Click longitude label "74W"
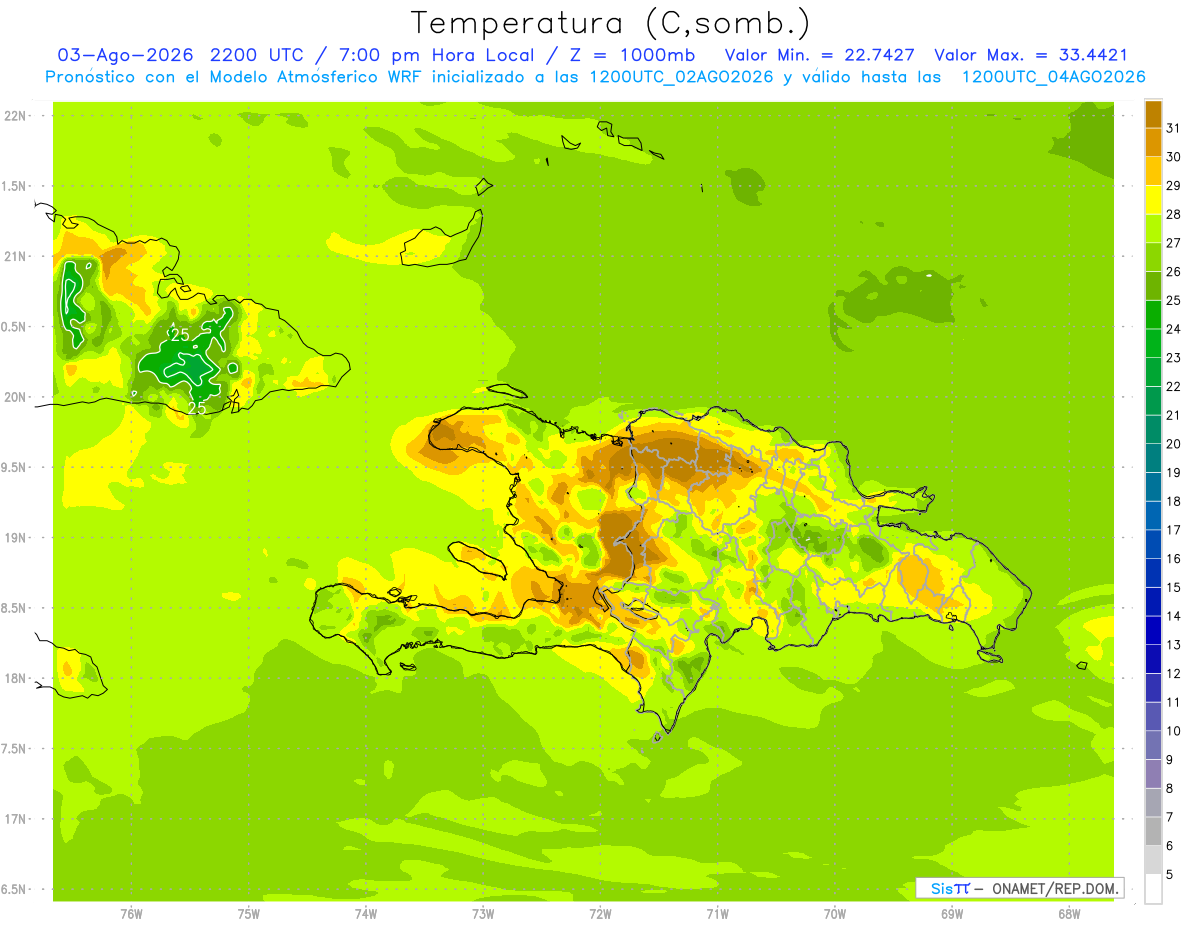 coord(366,914)
